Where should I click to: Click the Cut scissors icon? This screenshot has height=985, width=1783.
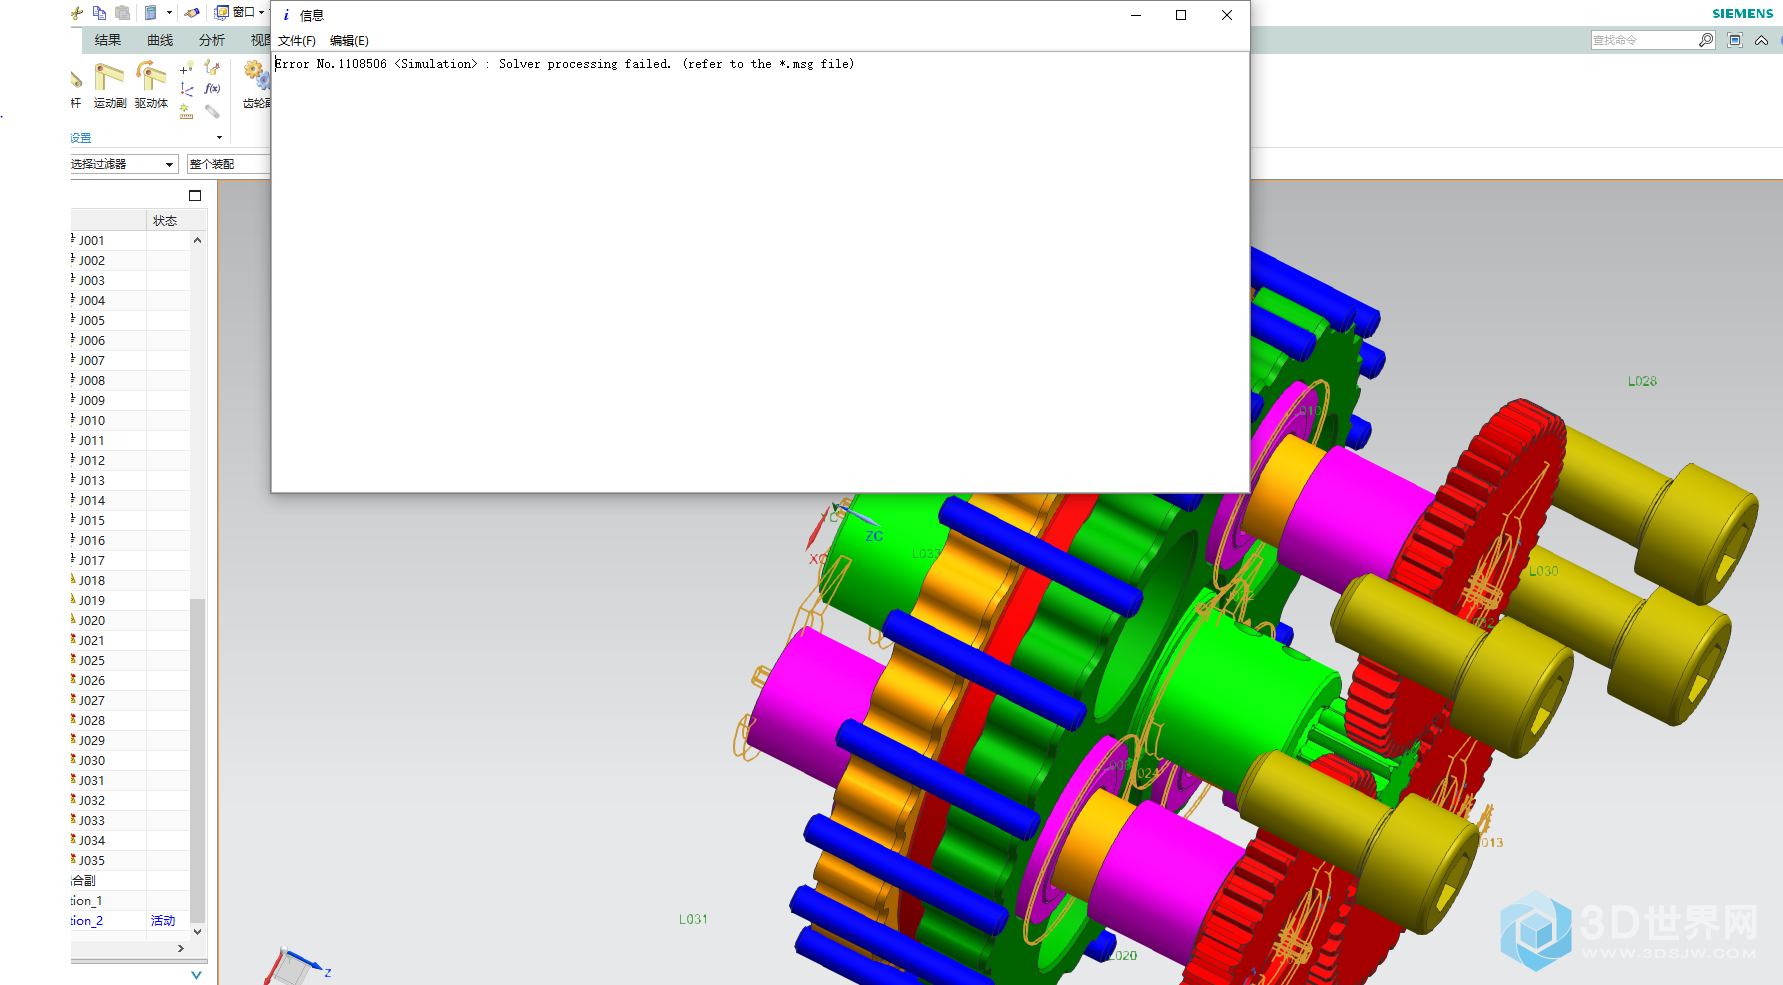[77, 13]
